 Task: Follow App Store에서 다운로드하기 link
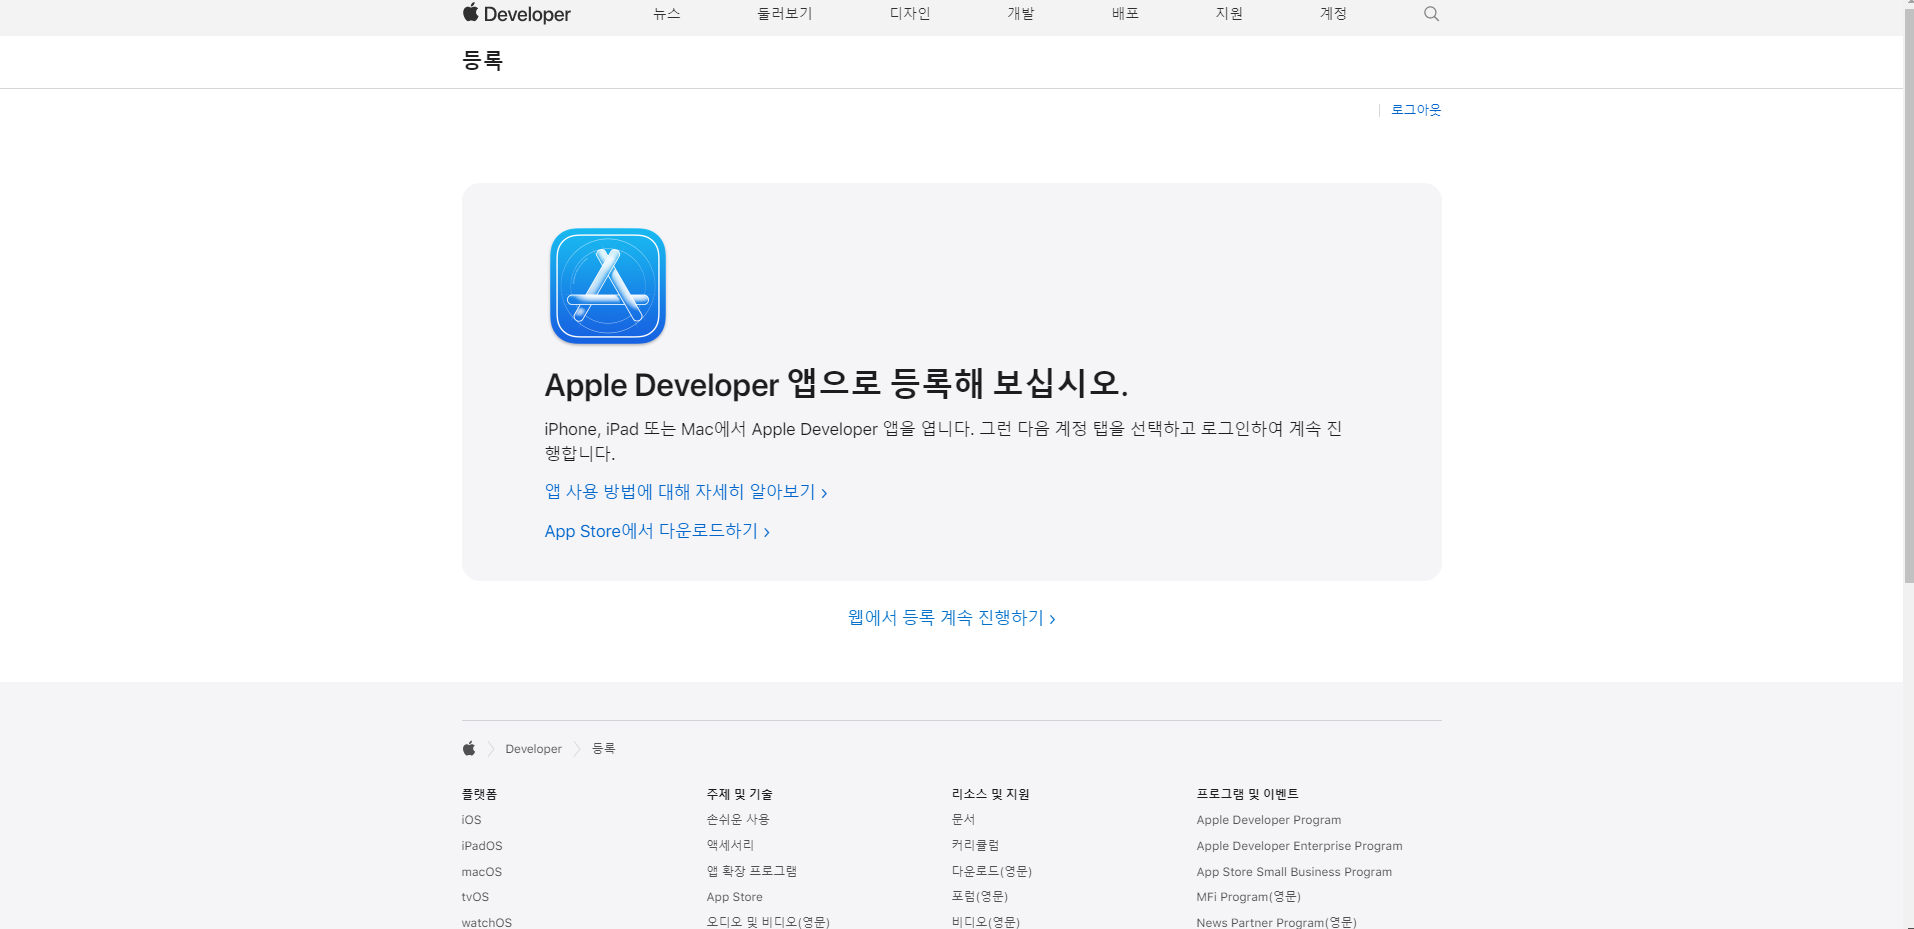click(657, 531)
